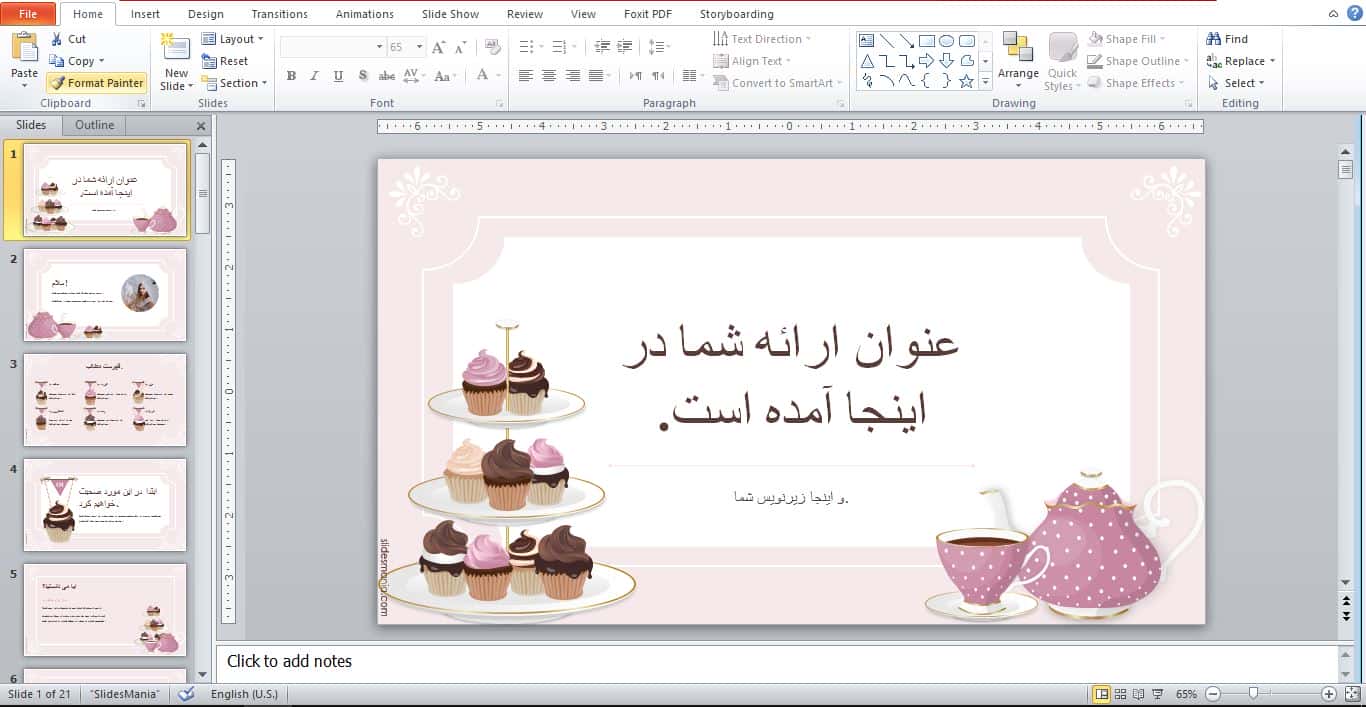Image resolution: width=1366 pixels, height=707 pixels.
Task: Open the Find dialog
Action: click(x=1228, y=39)
